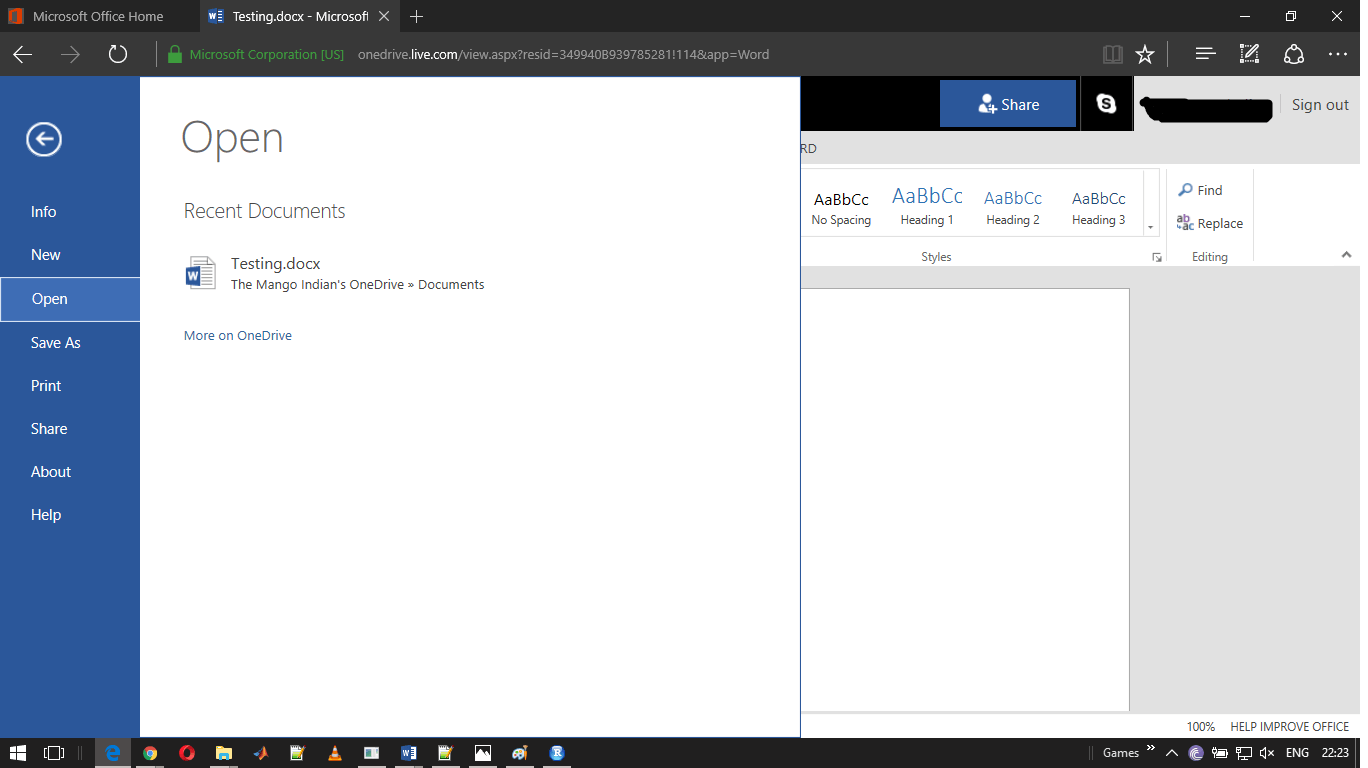
Task: Open the Edge Hub icon
Action: coord(1205,54)
